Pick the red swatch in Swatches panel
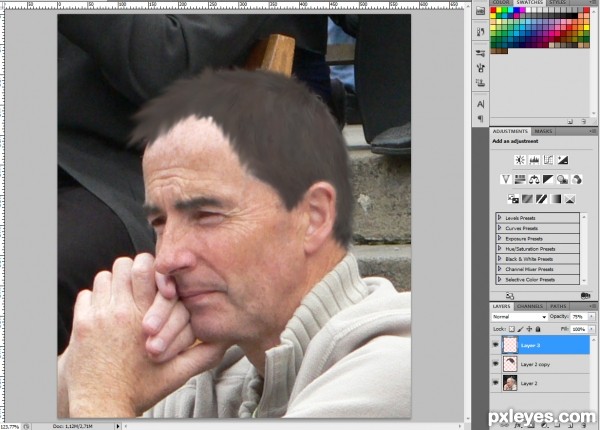This screenshot has width=600, height=430. click(493, 10)
